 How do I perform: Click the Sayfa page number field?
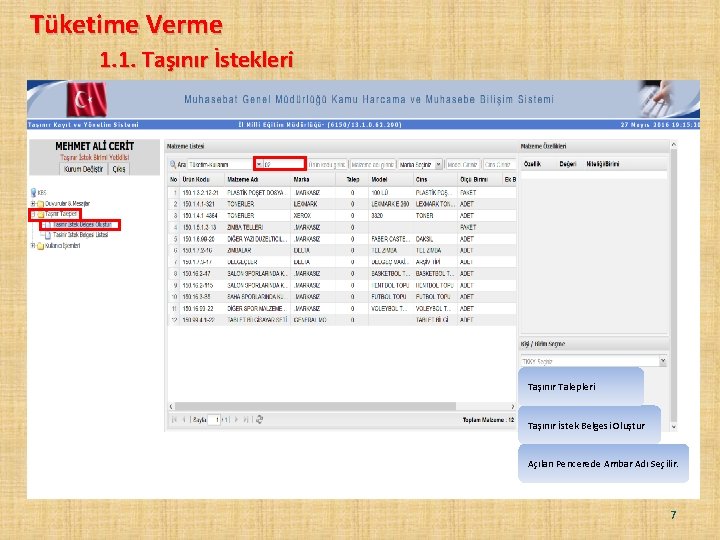(214, 419)
